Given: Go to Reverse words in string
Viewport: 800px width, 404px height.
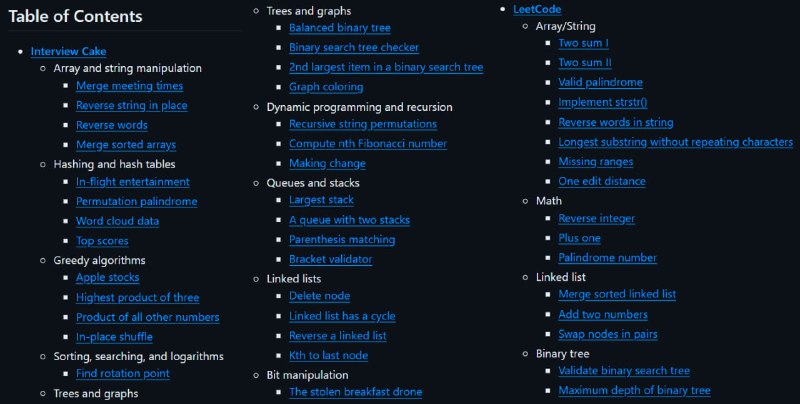Looking at the screenshot, I should pyautogui.click(x=616, y=122).
